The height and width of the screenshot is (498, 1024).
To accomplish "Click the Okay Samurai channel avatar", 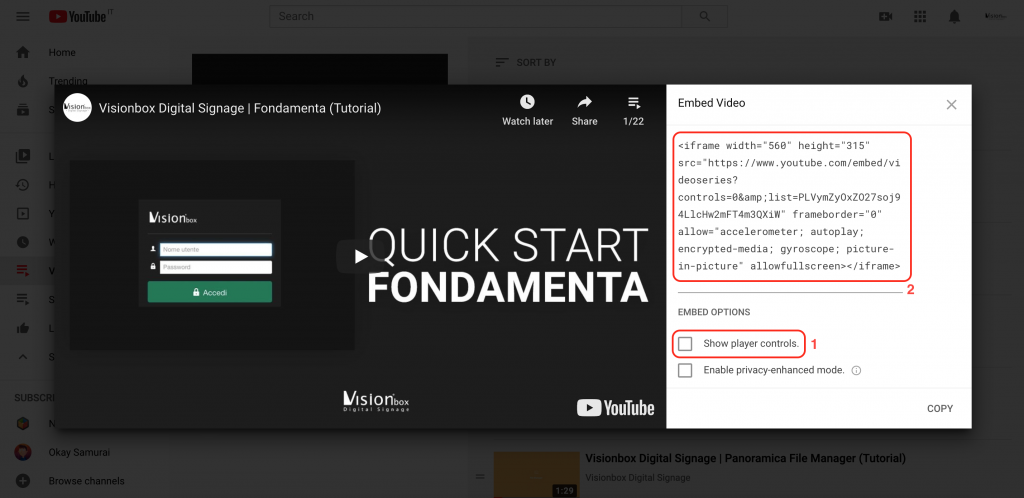I will click(23, 452).
